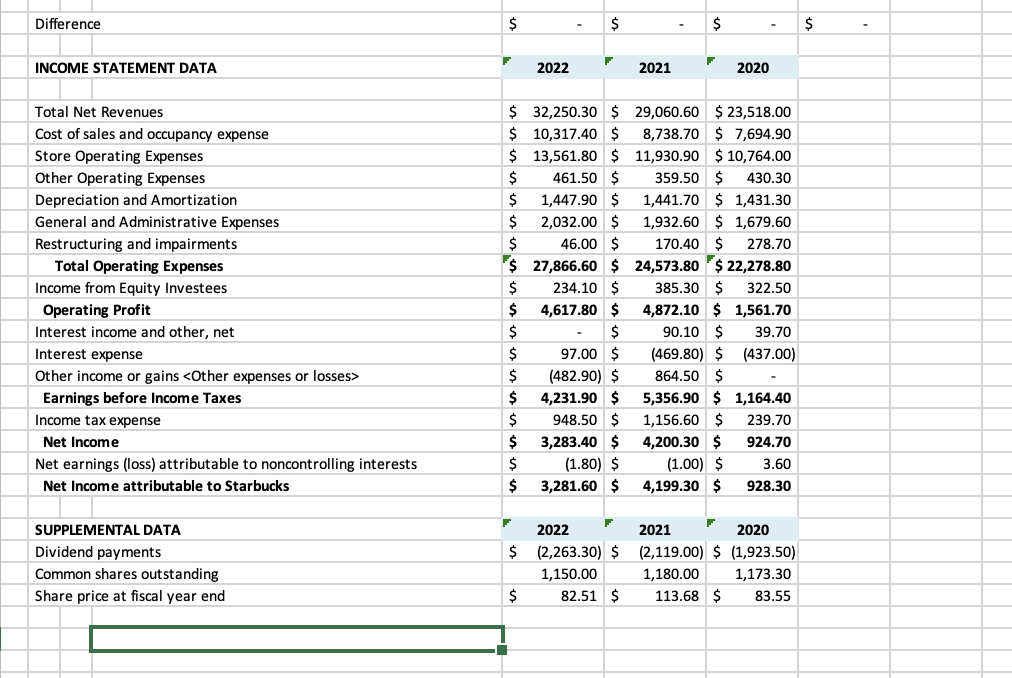Click the Total Net Revenues label

[x=99, y=112]
